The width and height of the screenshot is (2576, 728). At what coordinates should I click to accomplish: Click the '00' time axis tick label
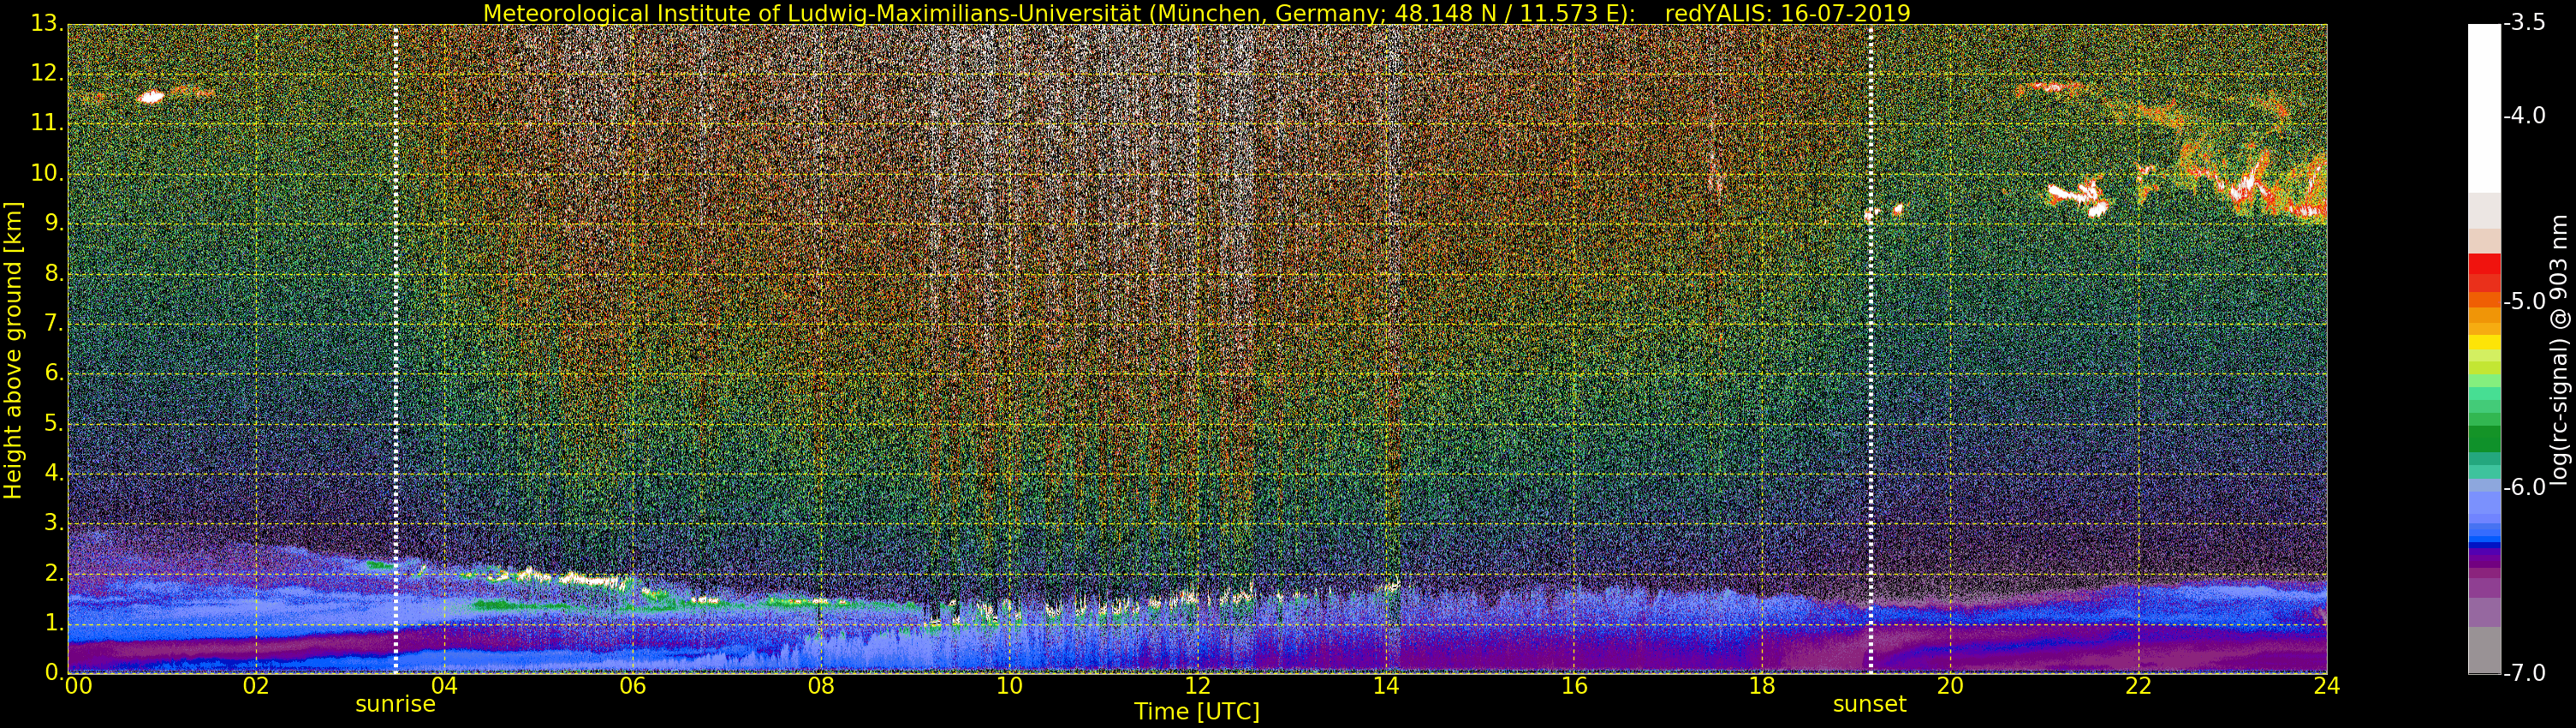click(x=78, y=685)
